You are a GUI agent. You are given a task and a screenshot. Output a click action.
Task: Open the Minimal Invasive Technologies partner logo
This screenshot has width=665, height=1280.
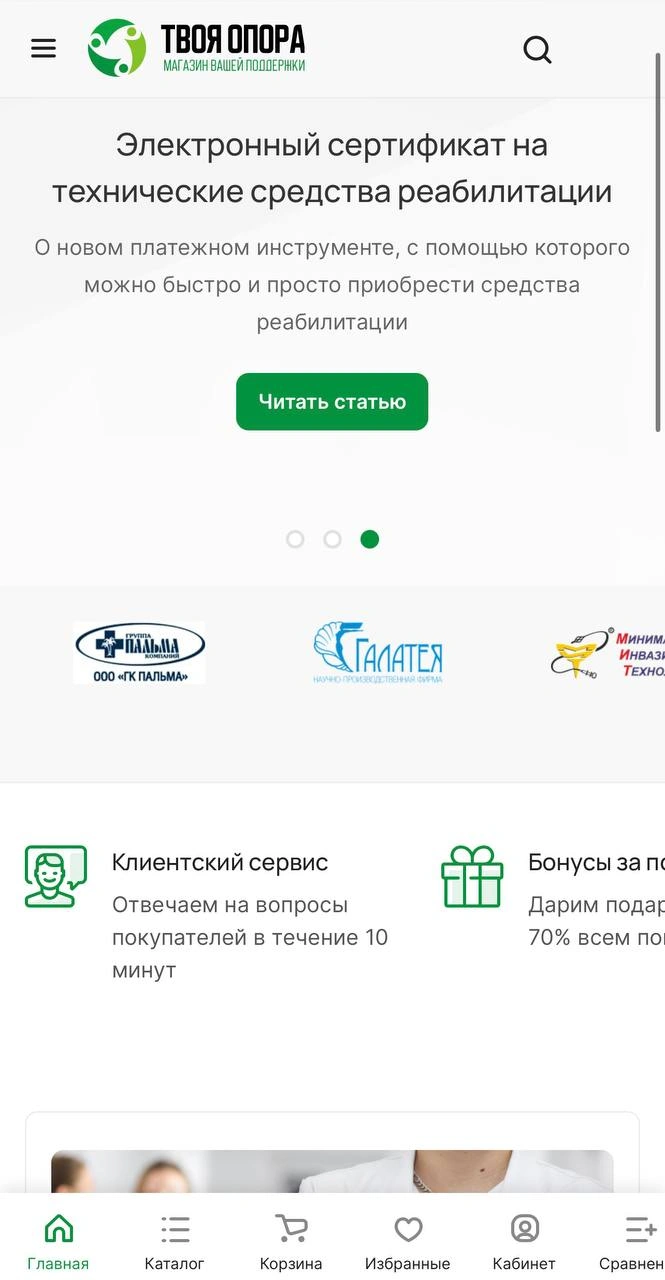[608, 653]
